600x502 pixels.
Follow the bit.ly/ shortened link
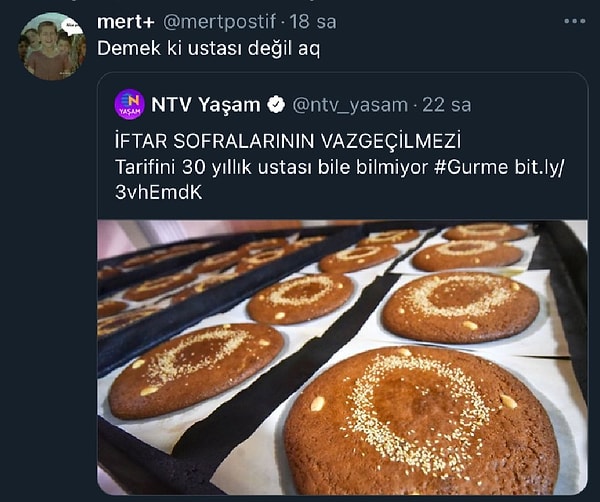click(x=540, y=167)
